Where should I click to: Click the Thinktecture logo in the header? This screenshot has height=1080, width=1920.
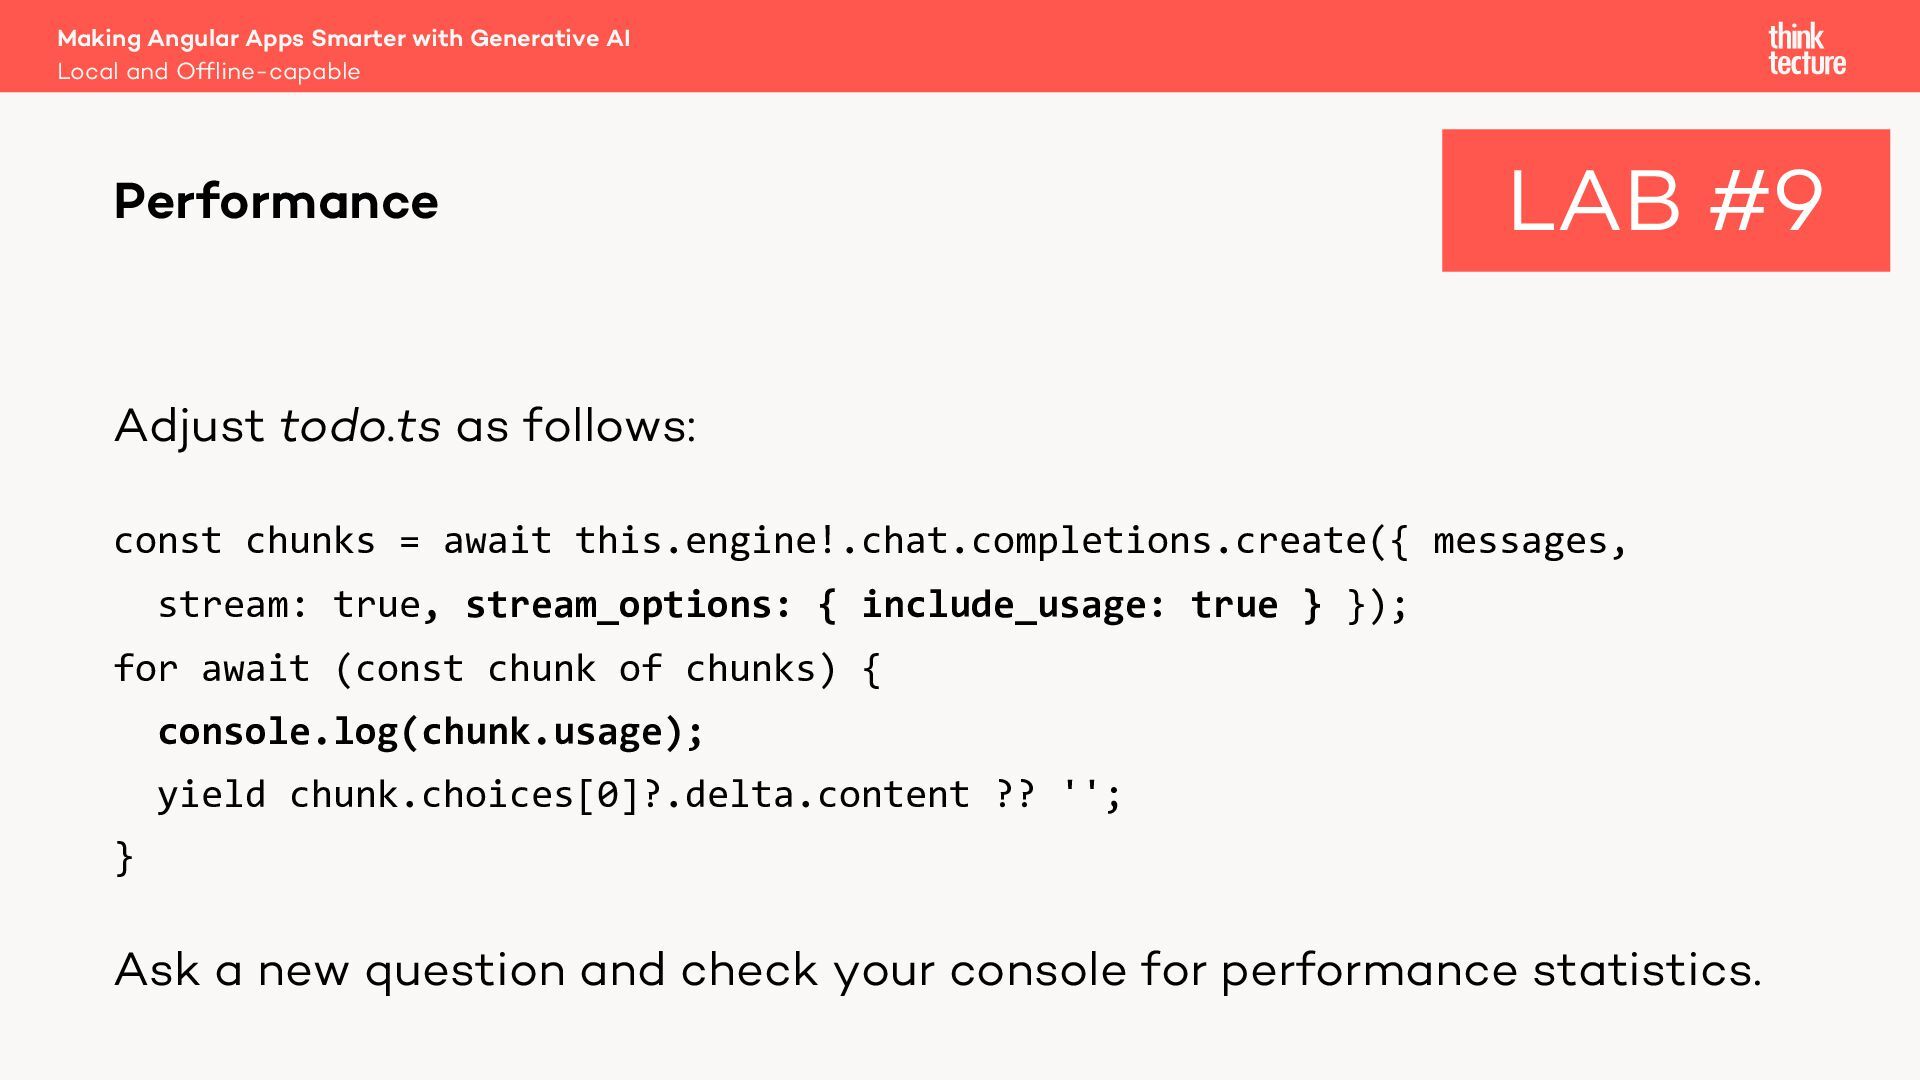(x=1806, y=49)
